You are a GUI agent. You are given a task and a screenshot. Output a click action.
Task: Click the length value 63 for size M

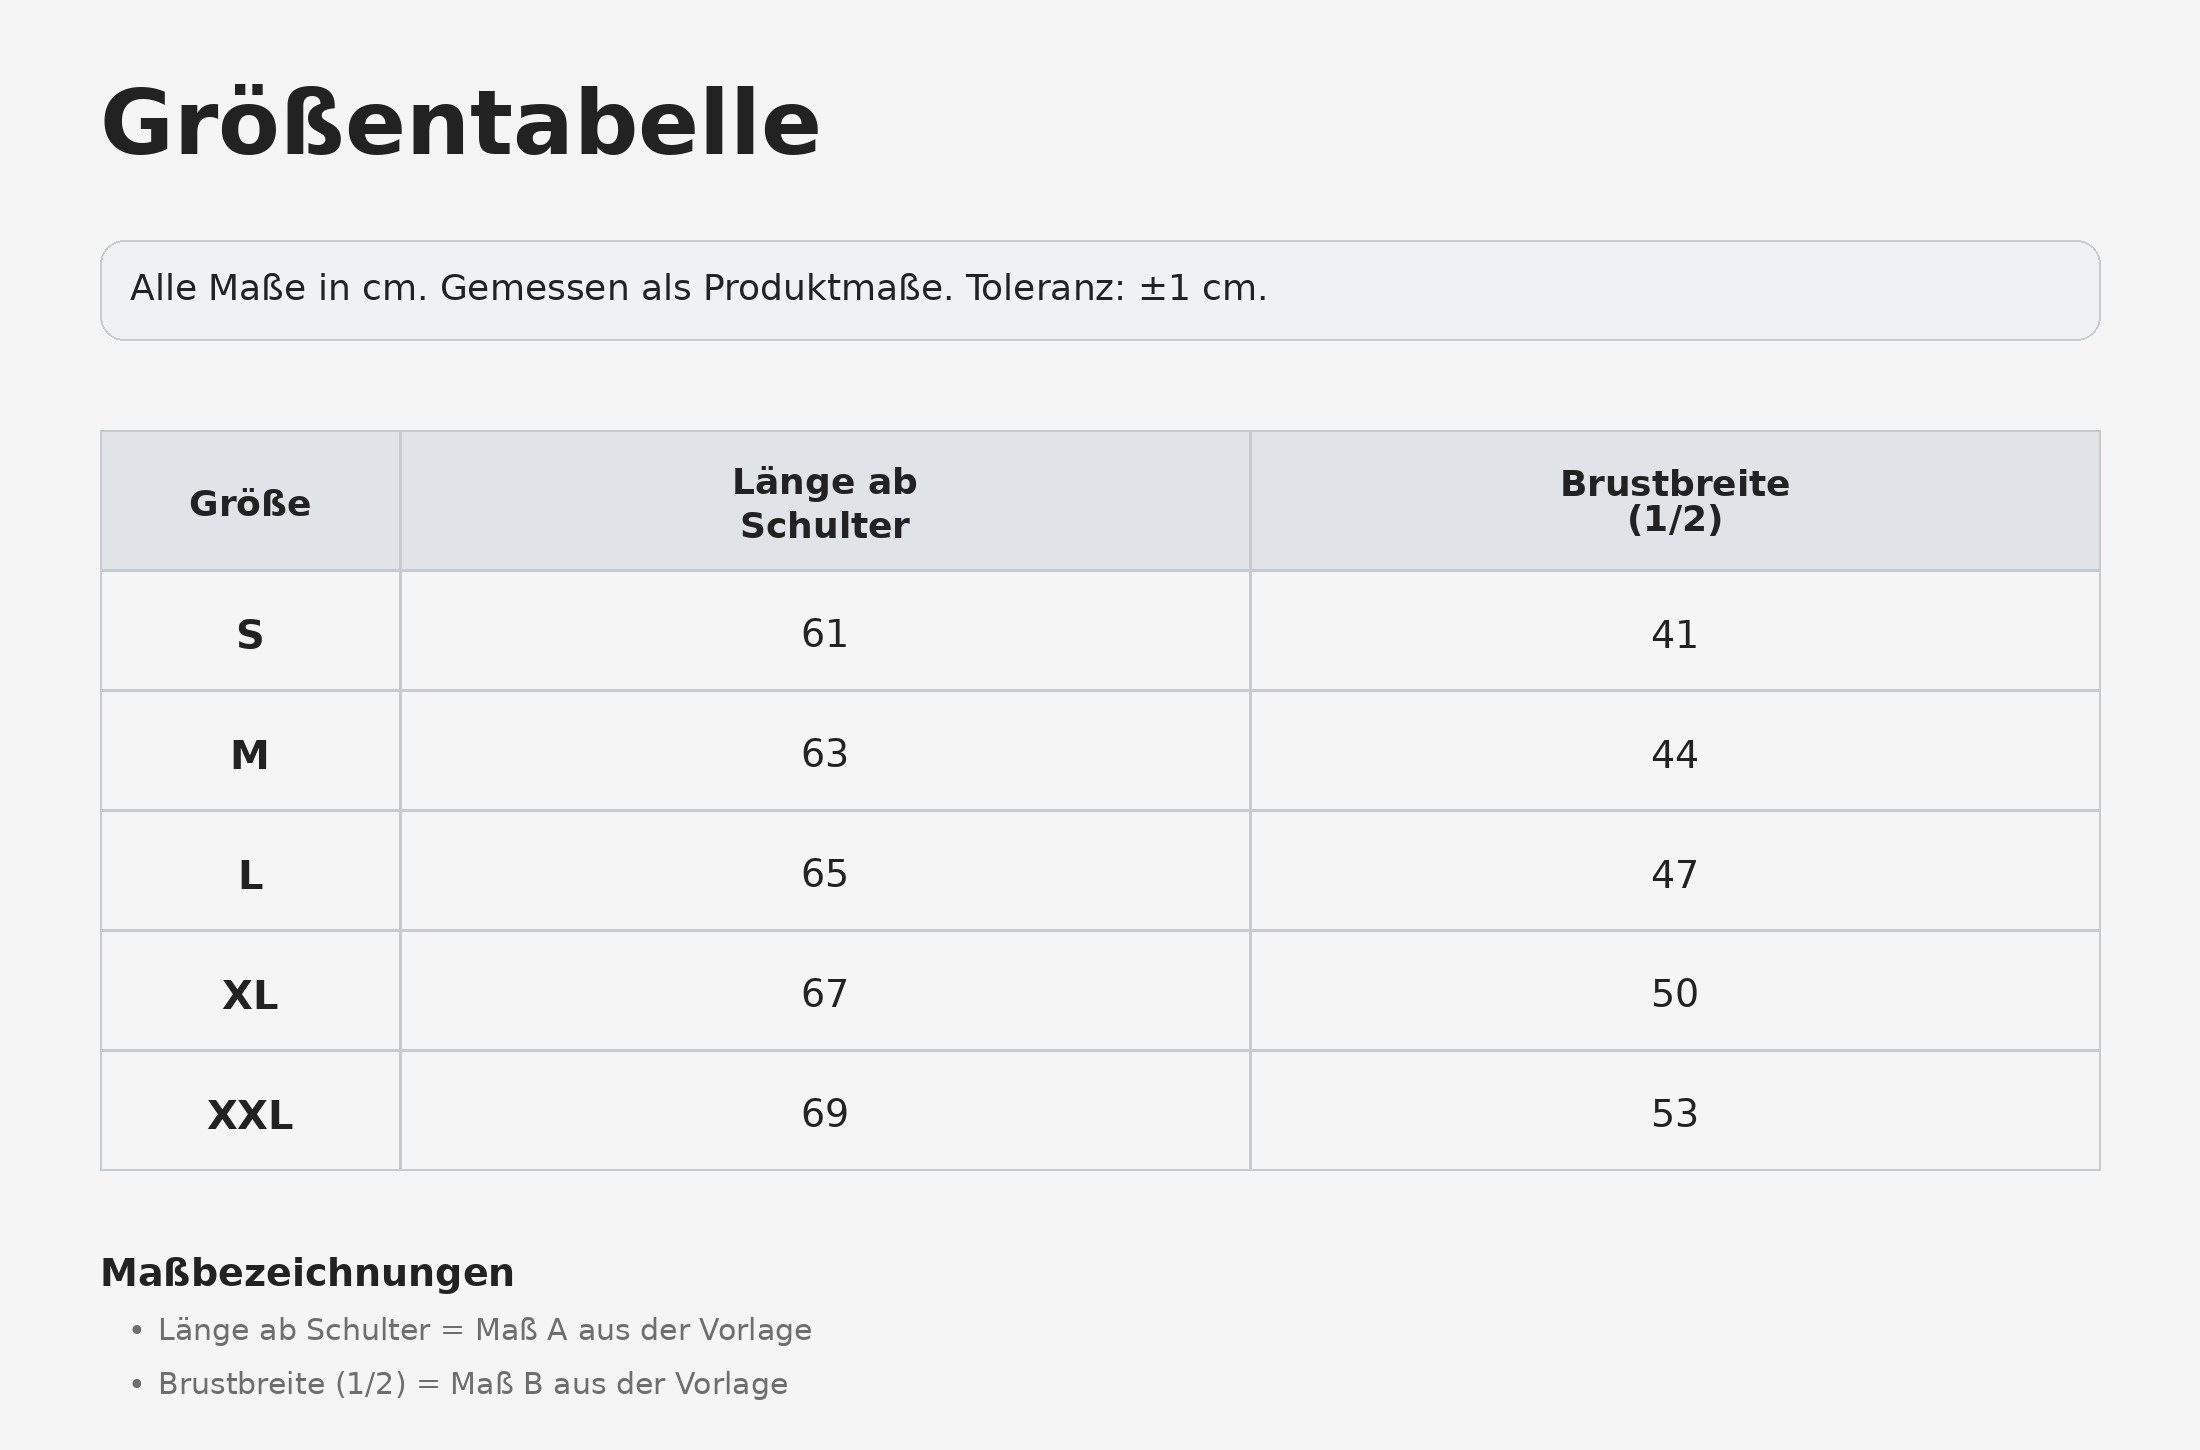click(825, 753)
